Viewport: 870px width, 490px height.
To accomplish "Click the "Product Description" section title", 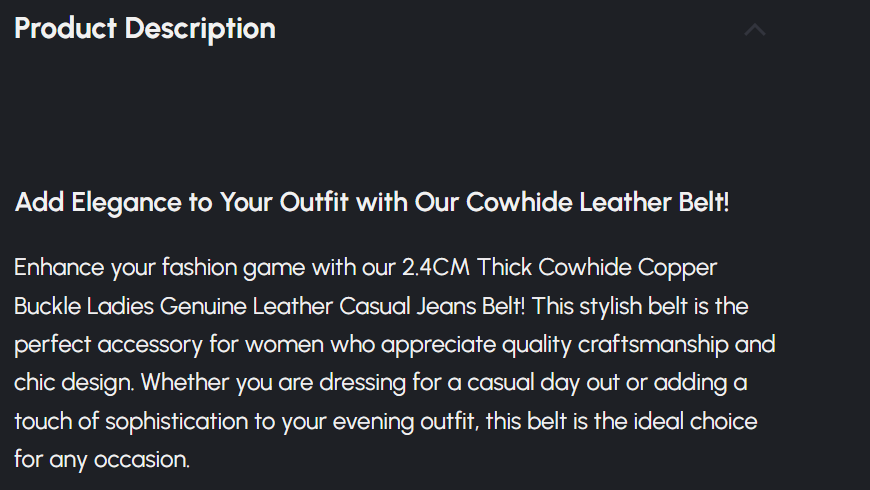I will [145, 29].
